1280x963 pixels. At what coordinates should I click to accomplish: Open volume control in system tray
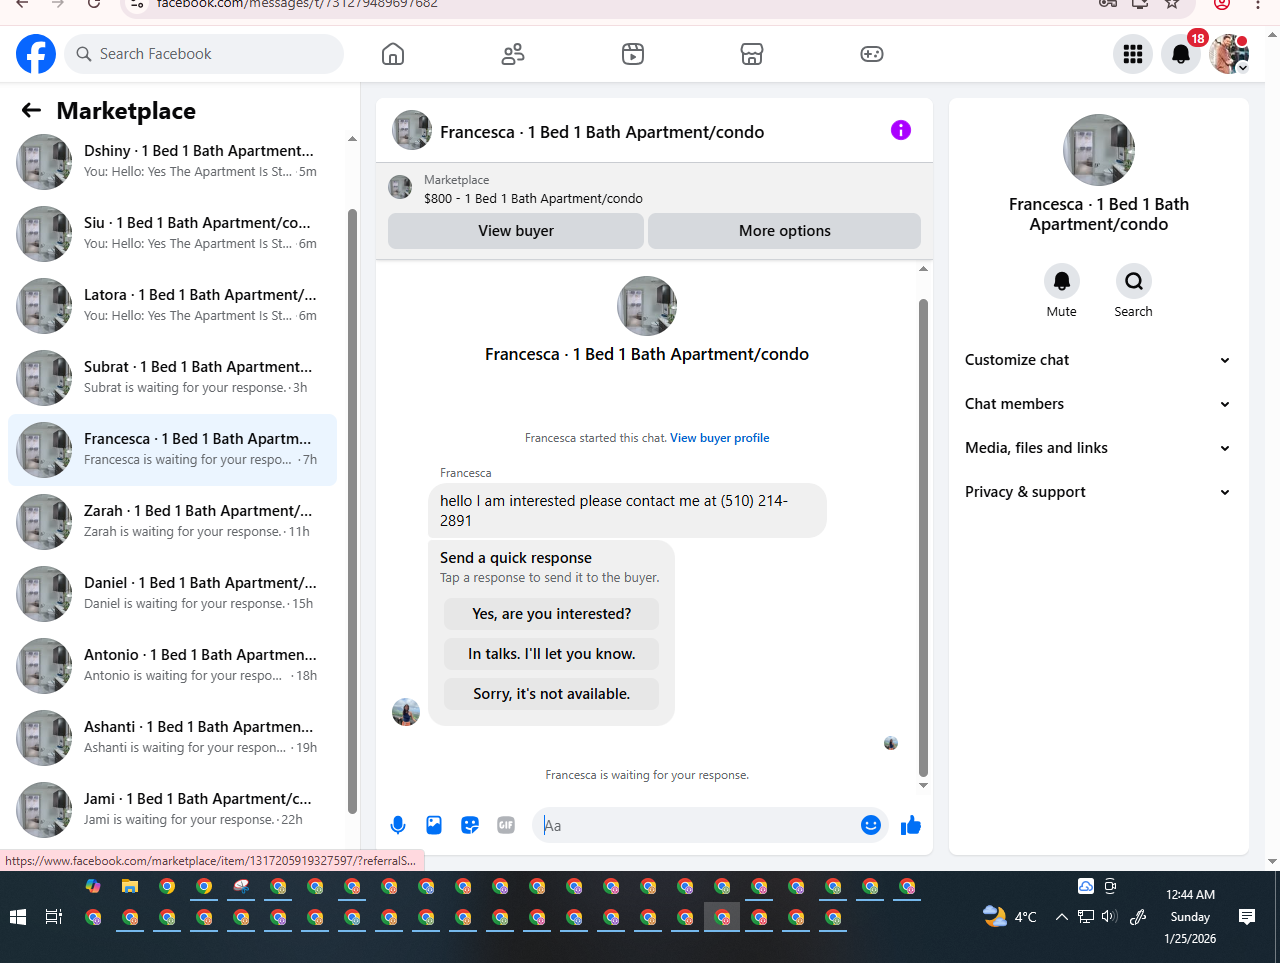(1109, 917)
